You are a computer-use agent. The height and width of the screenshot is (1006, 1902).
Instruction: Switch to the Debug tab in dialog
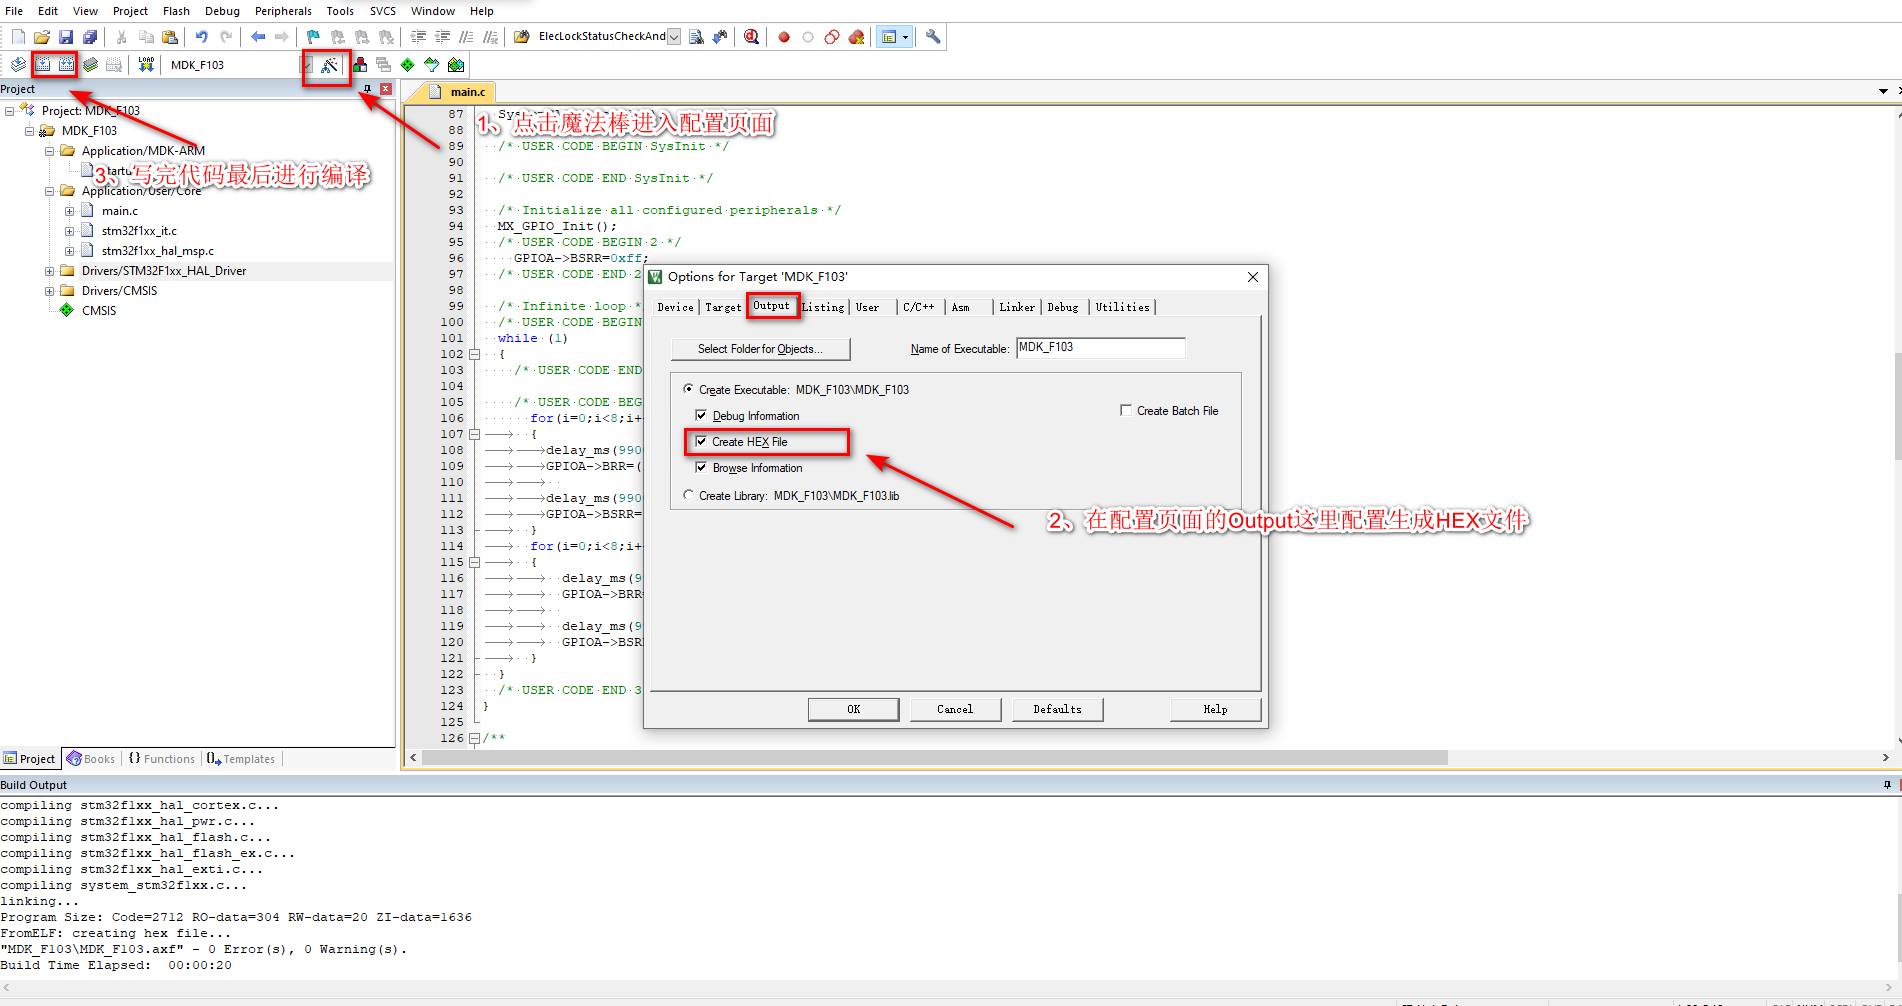[x=1063, y=307]
